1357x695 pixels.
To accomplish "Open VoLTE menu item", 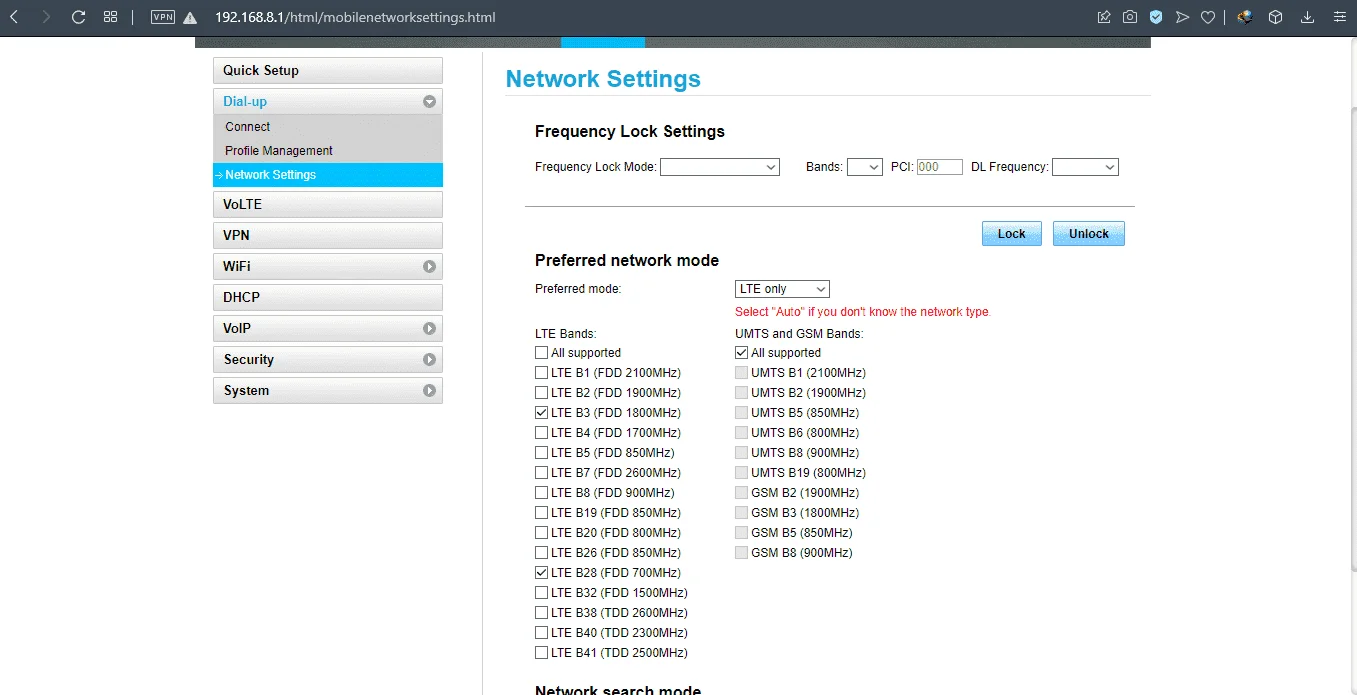I will [x=328, y=205].
